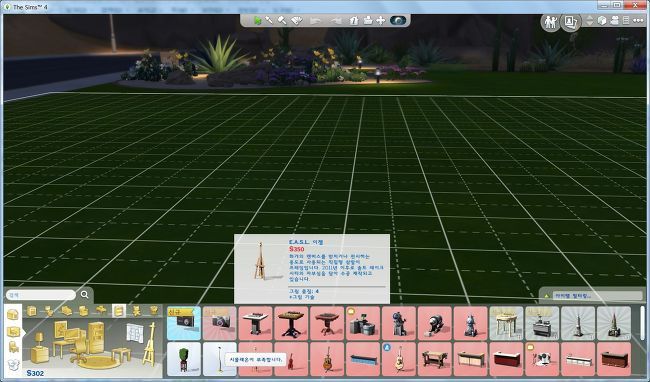The height and width of the screenshot is (382, 650).
Task: Click the undo arrow in build toolbar
Action: (x=315, y=20)
